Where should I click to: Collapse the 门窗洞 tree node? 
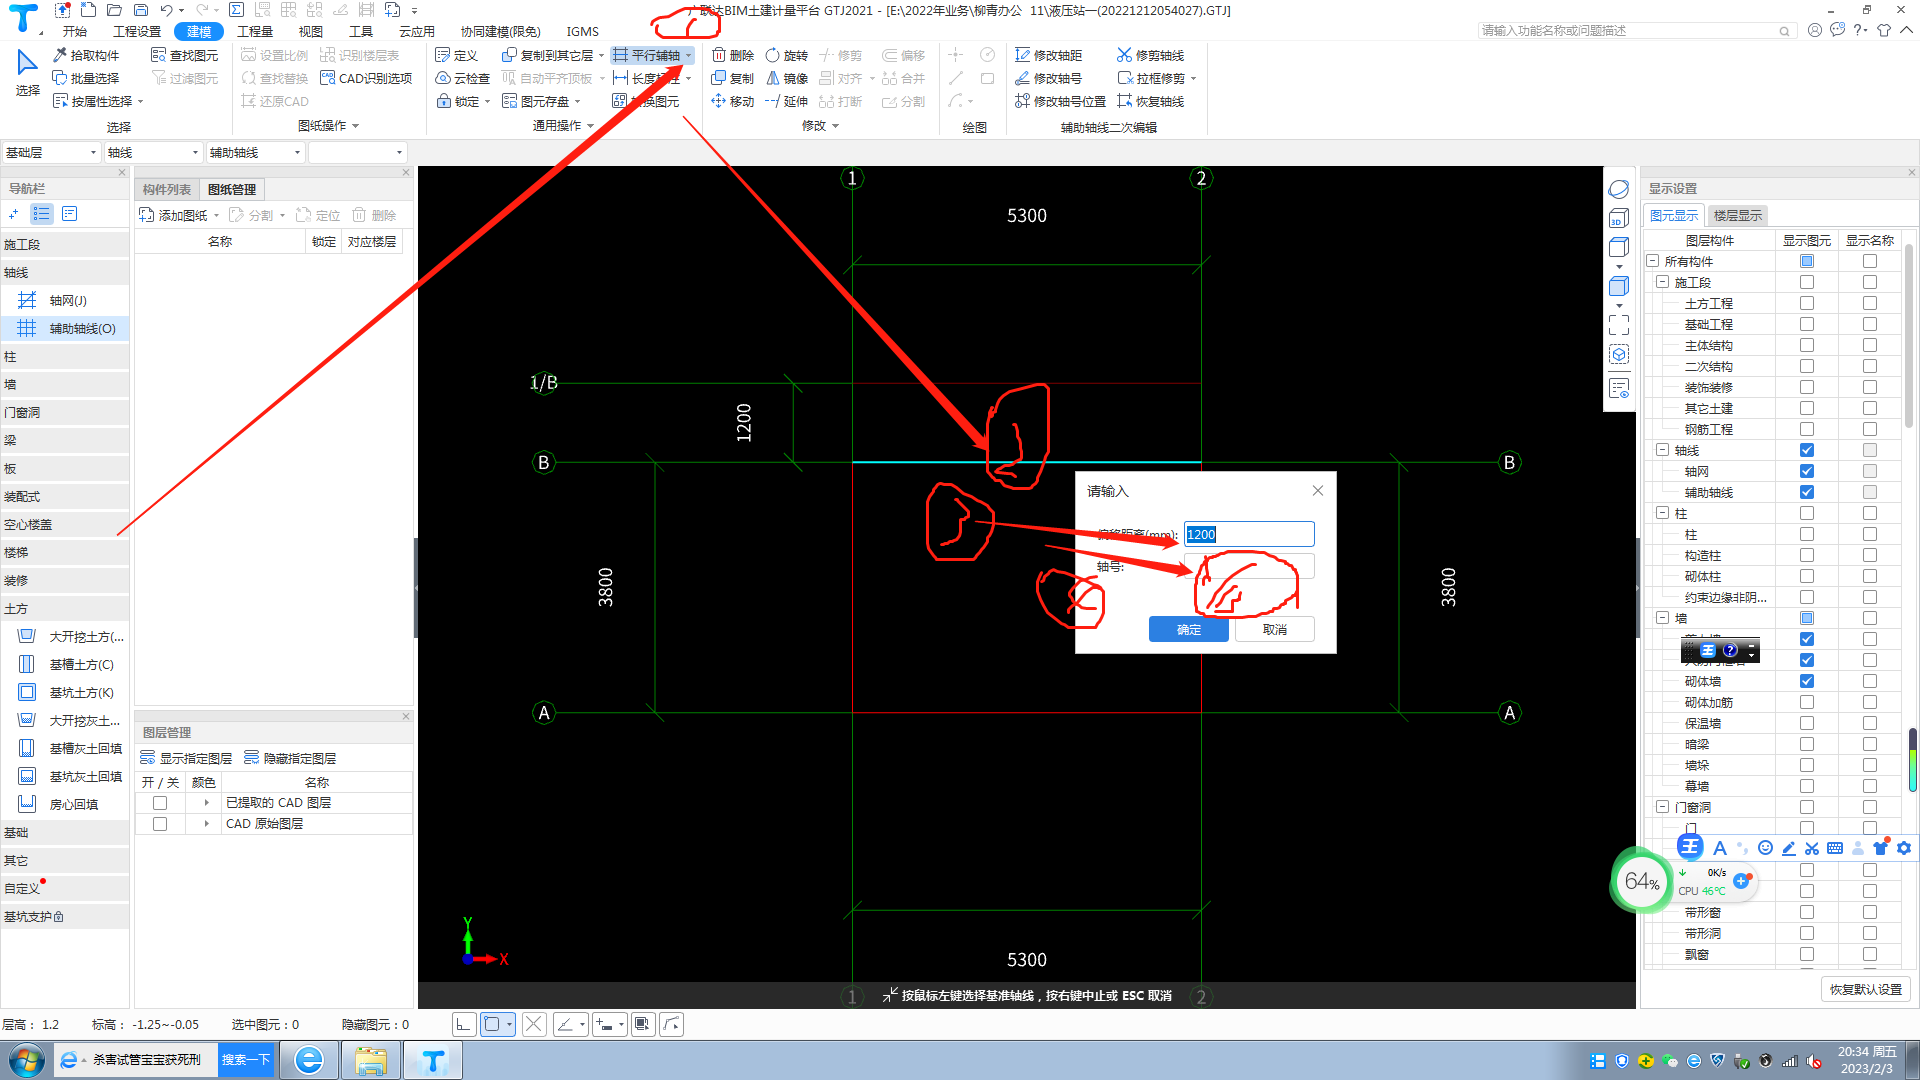click(1662, 807)
